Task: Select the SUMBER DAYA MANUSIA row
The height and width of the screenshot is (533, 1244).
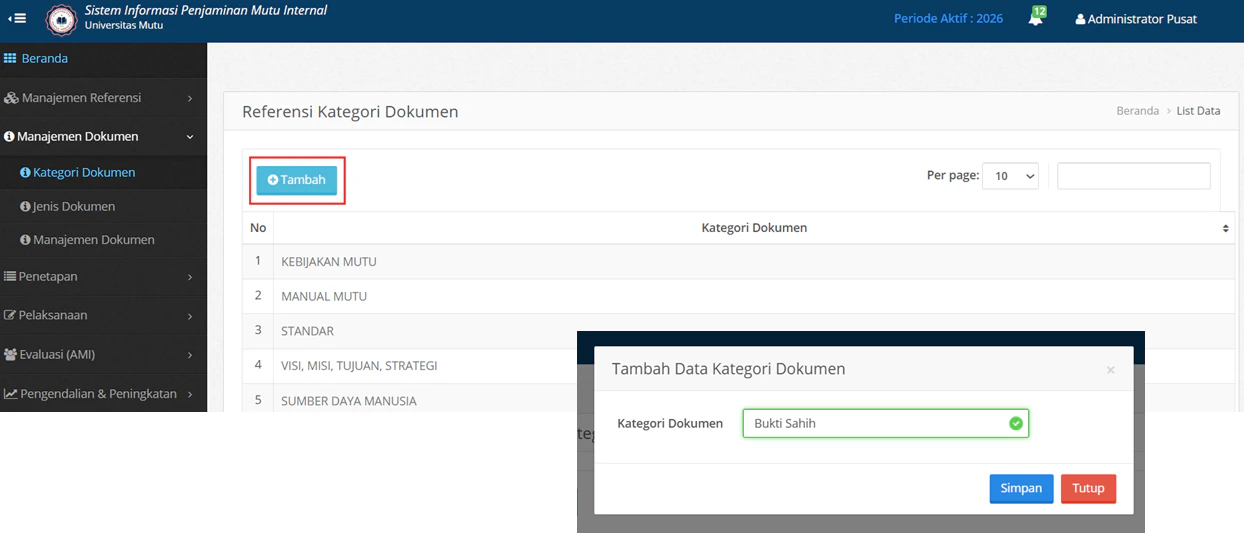Action: 410,398
